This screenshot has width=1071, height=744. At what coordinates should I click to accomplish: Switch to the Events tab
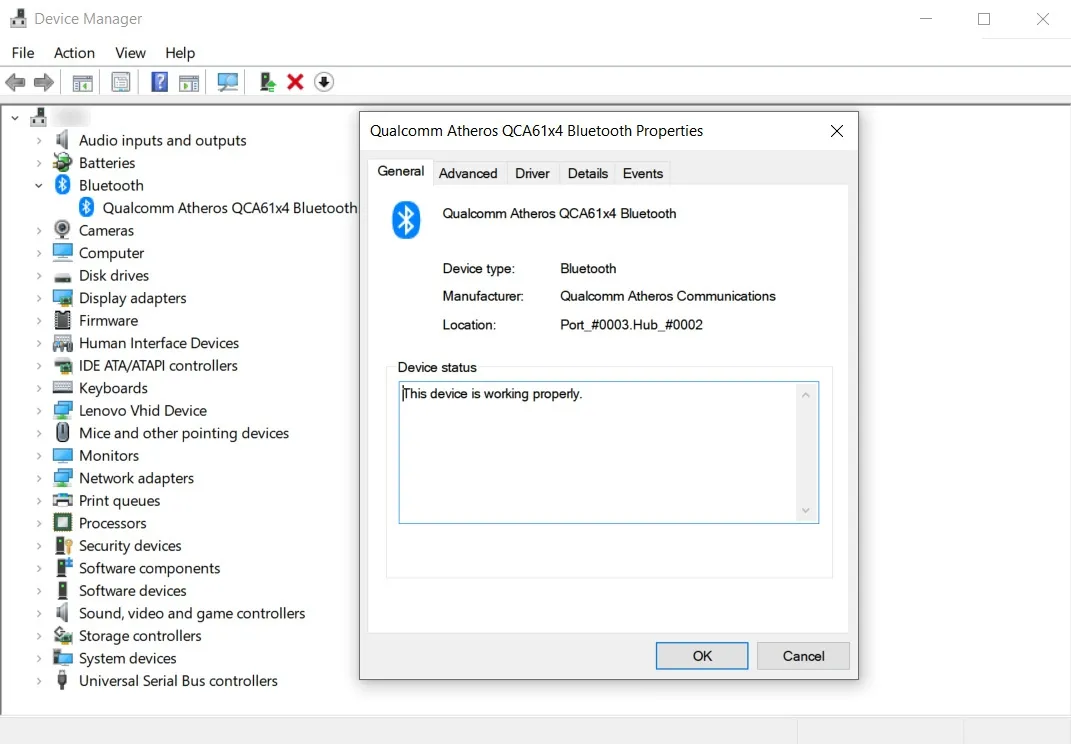click(x=642, y=173)
